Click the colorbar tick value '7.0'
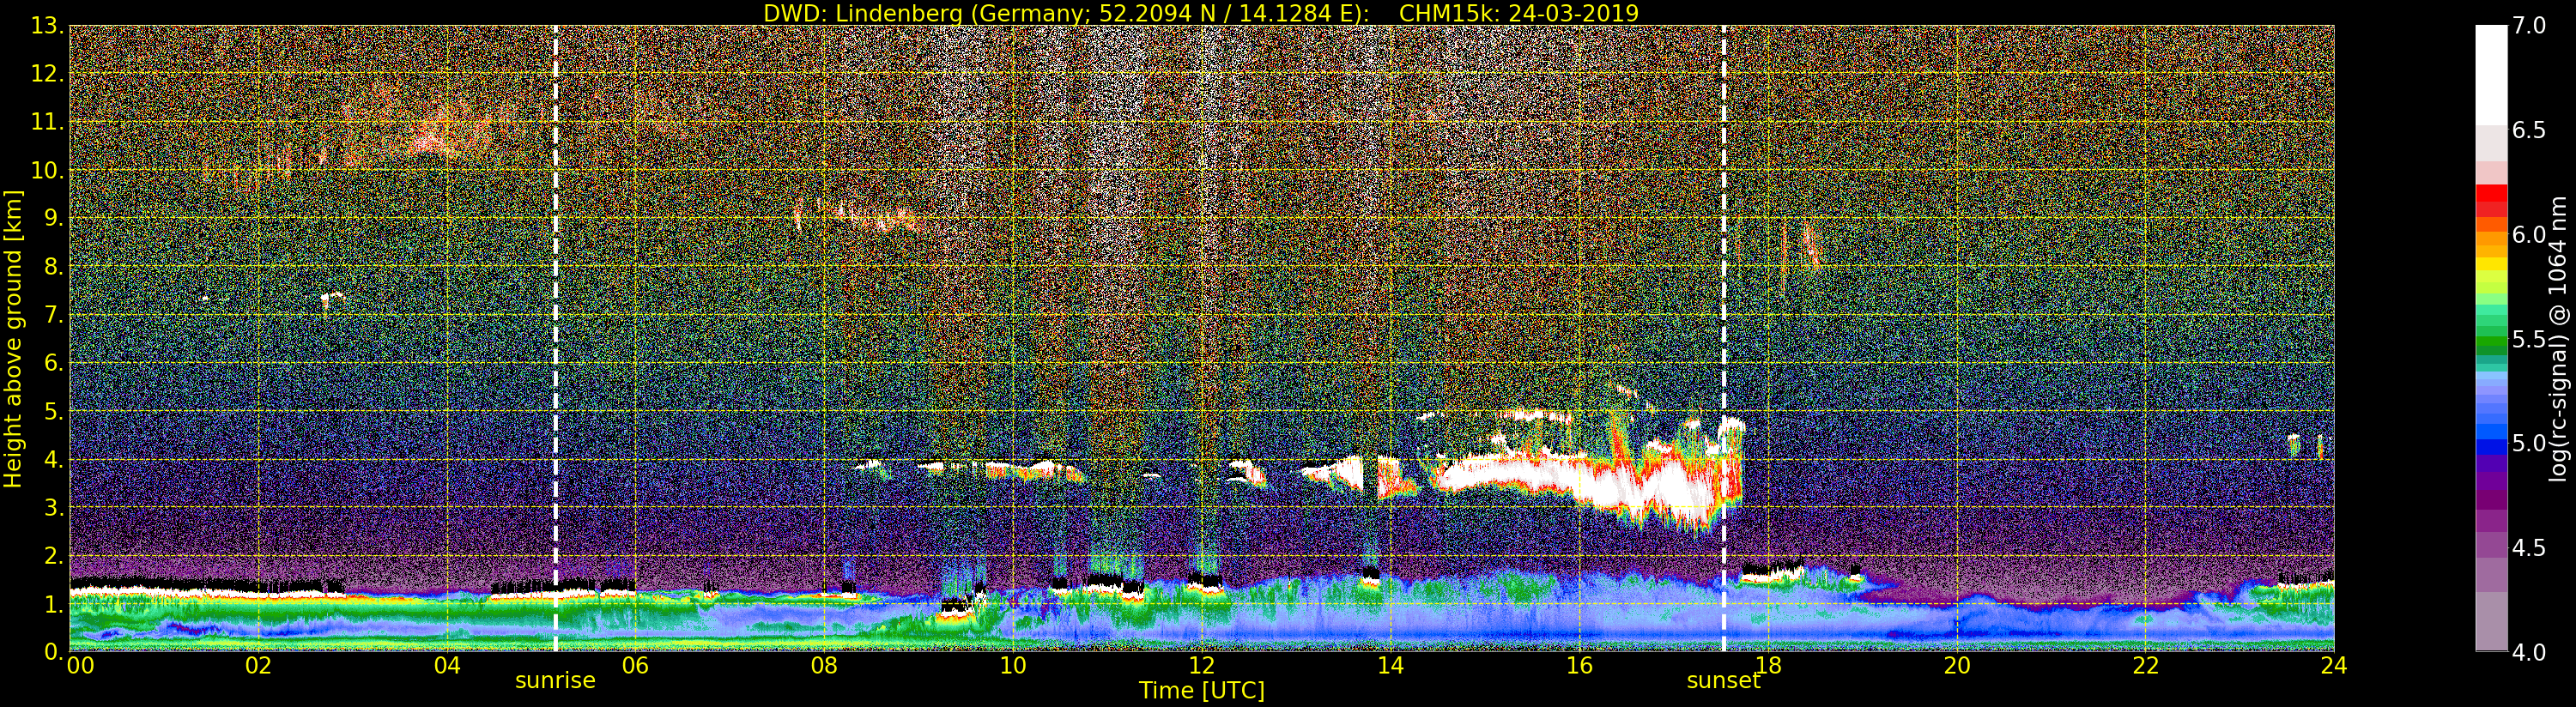Image resolution: width=2576 pixels, height=707 pixels. coord(2529,26)
